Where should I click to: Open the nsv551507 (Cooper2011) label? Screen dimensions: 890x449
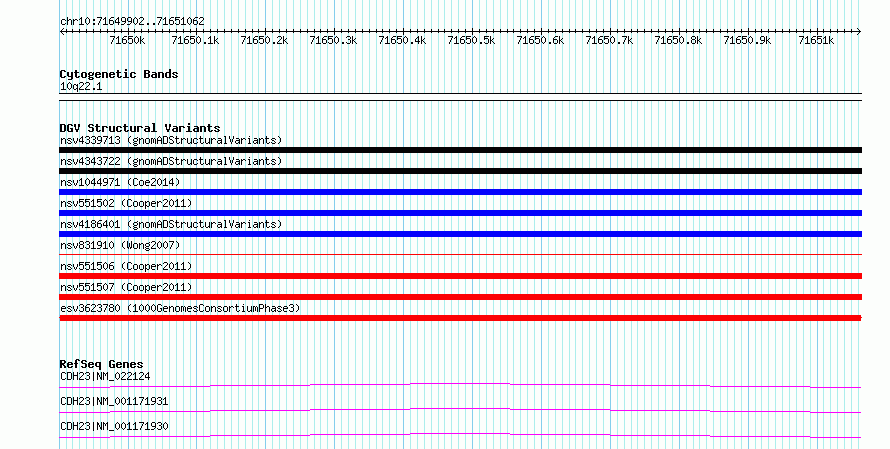pos(126,287)
